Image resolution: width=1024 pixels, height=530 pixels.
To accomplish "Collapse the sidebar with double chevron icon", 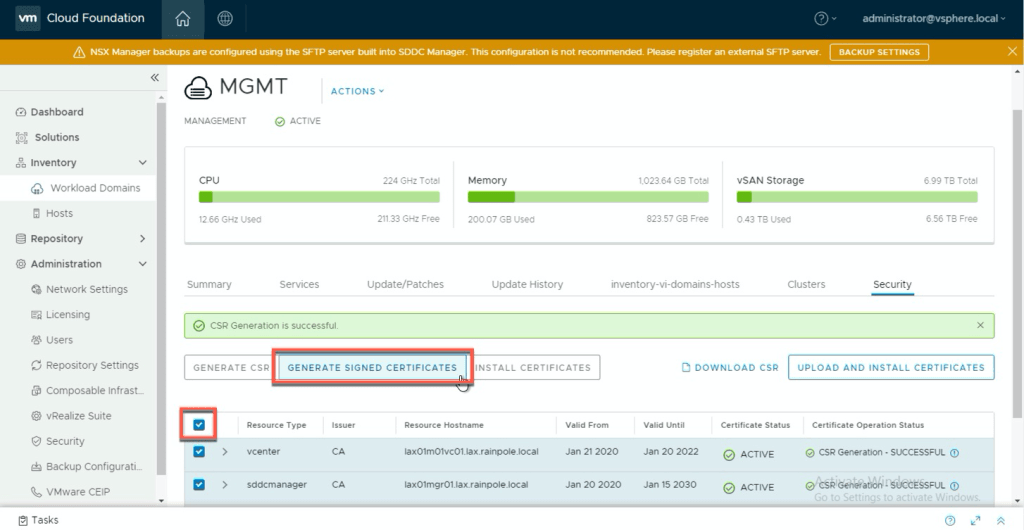I will [155, 78].
